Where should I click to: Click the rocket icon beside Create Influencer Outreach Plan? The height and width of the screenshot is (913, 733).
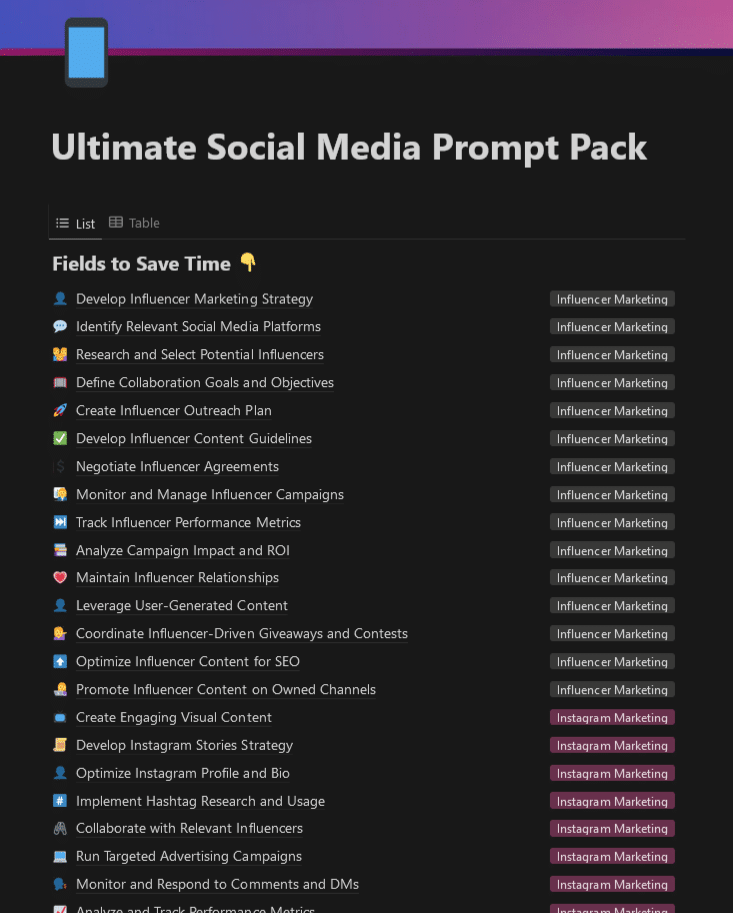tap(60, 411)
